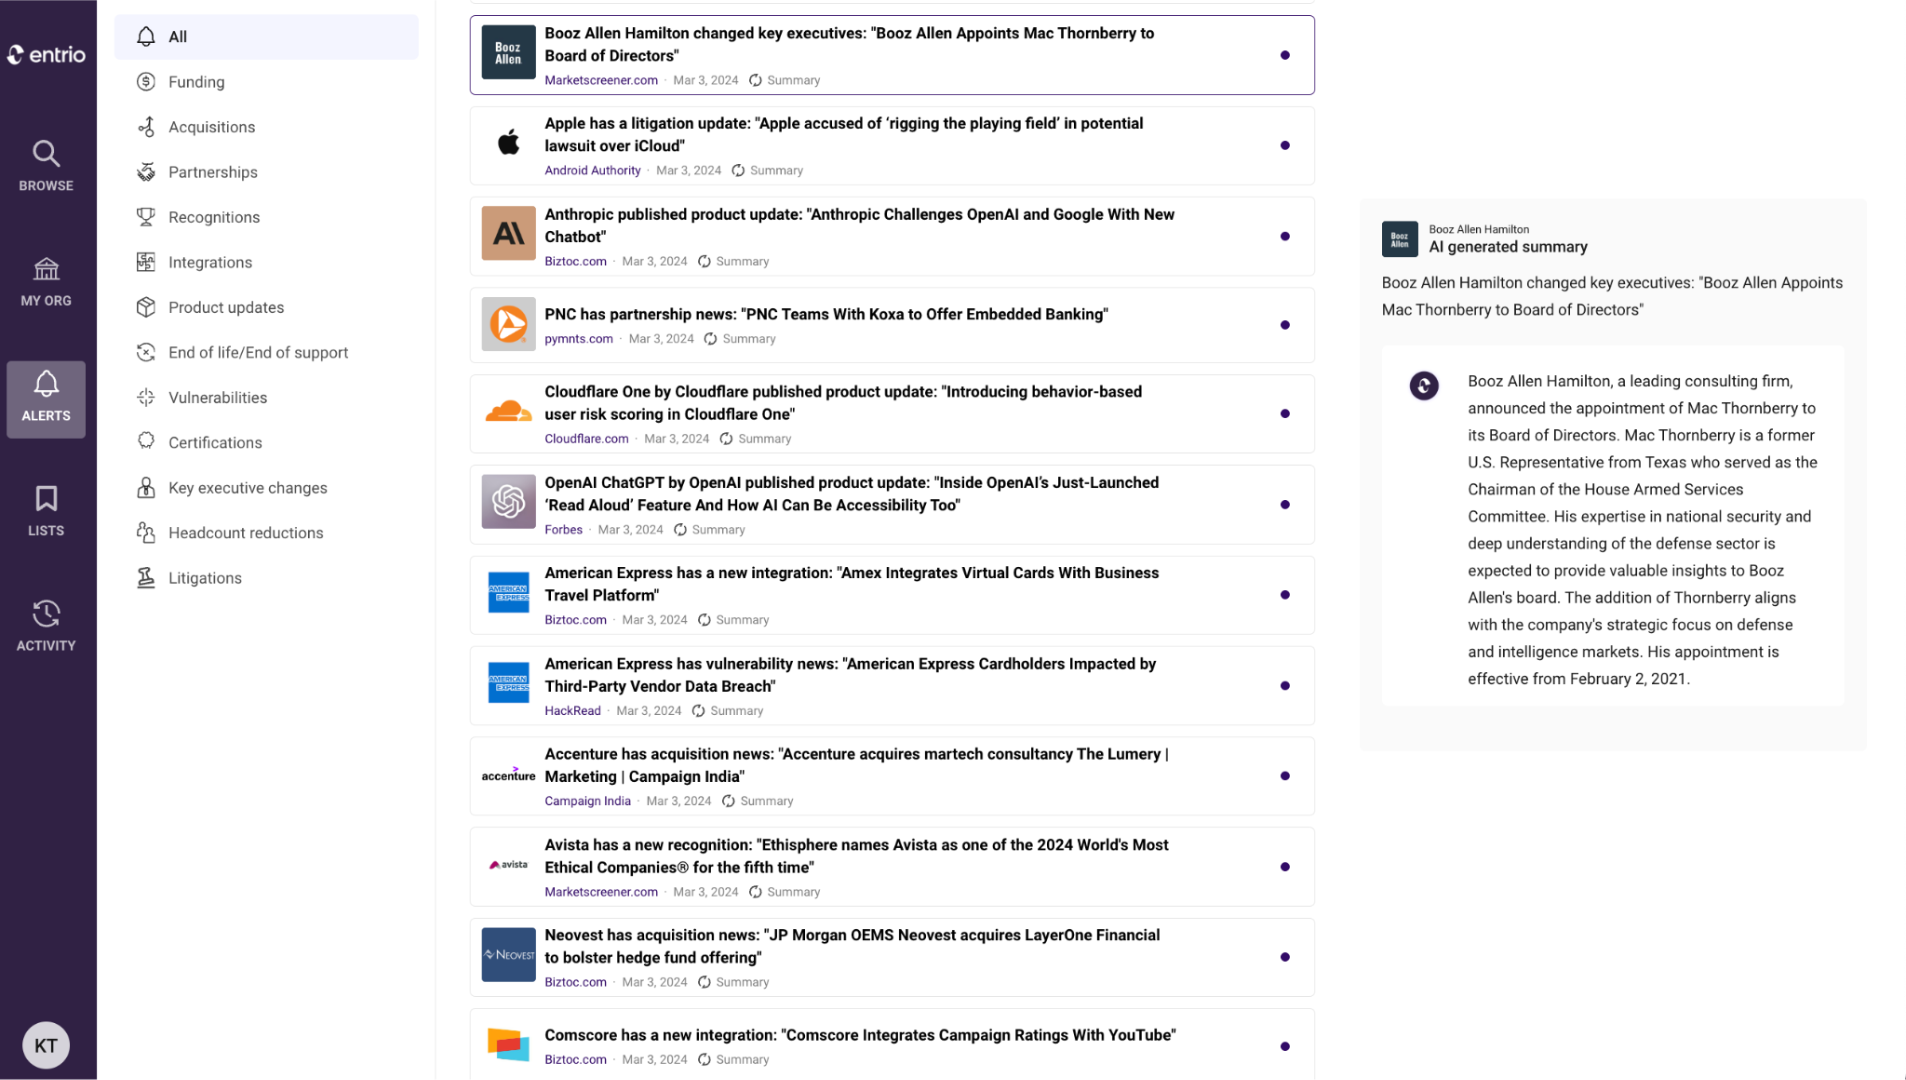Go to My Org
Viewport: 1906px width, 1080px height.
point(46,281)
